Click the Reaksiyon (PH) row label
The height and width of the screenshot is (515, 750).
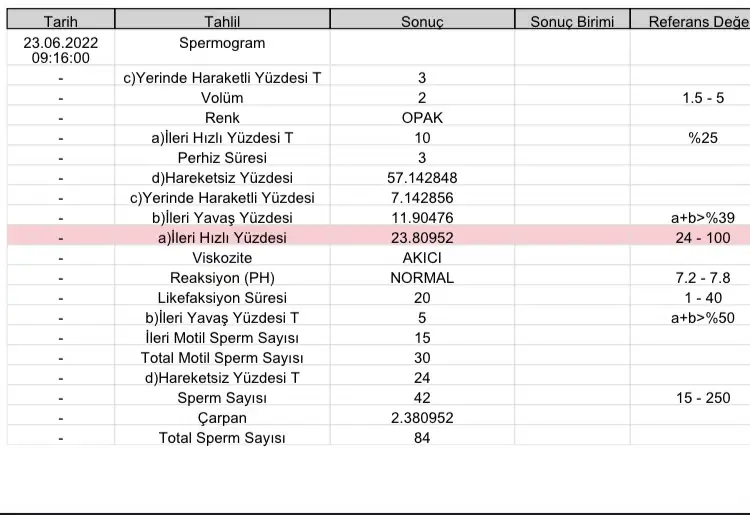point(222,278)
